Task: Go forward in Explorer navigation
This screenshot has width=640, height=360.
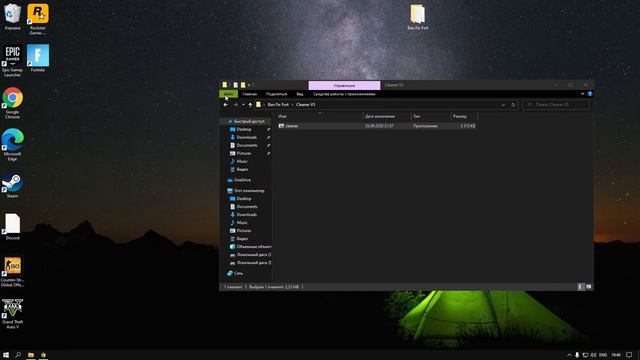Action: (x=236, y=105)
